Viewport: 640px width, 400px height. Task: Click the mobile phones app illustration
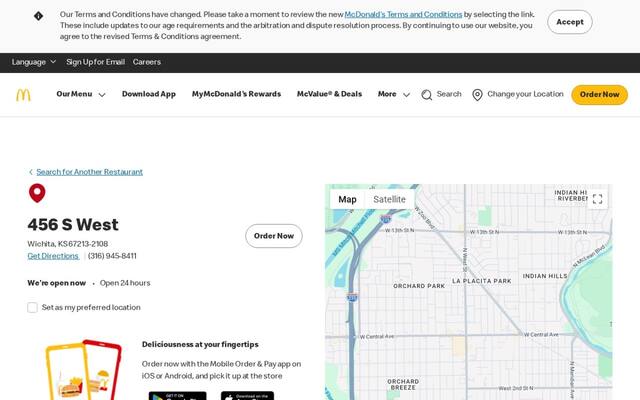point(84,369)
